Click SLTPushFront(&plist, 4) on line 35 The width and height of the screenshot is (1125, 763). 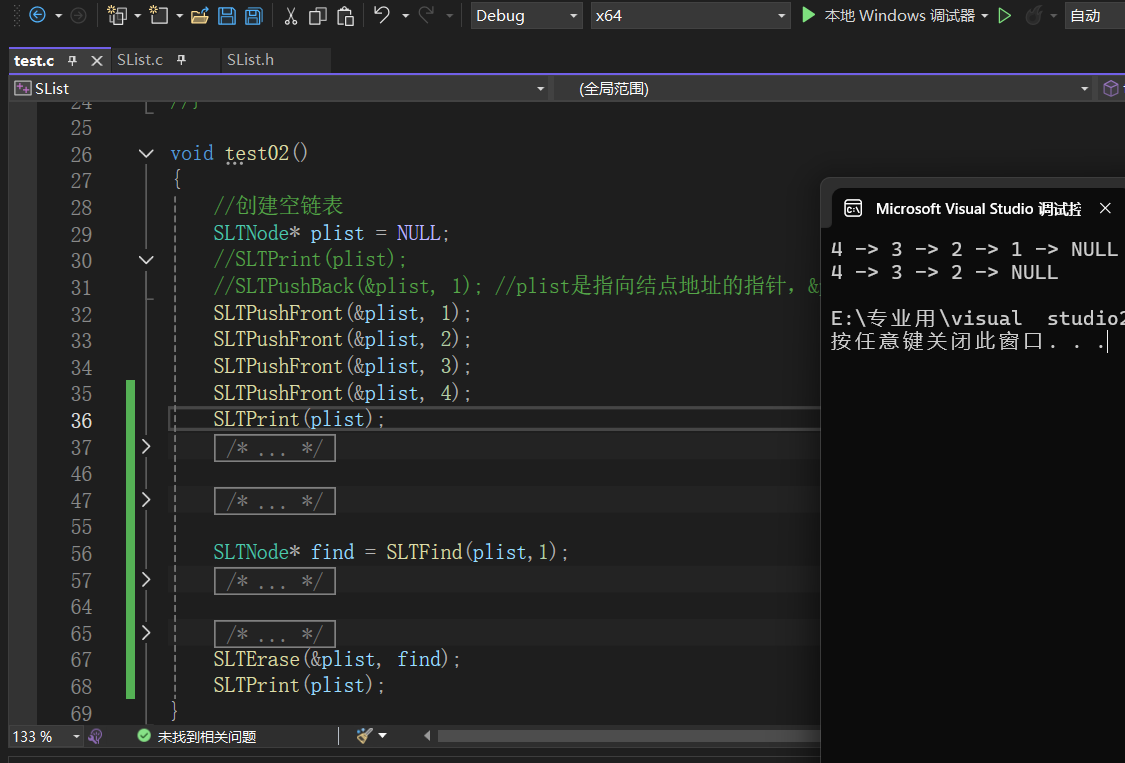coord(342,393)
